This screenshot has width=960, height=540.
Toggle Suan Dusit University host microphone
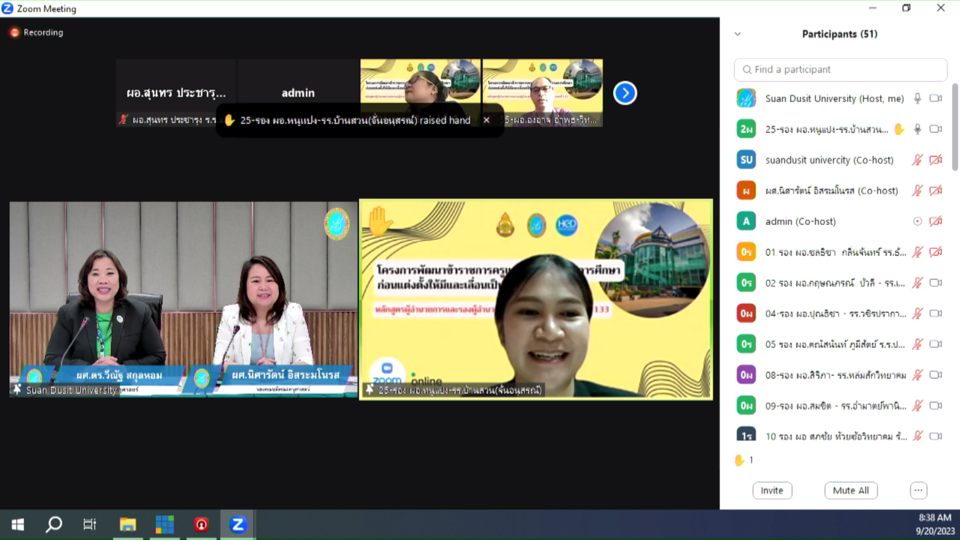917,99
